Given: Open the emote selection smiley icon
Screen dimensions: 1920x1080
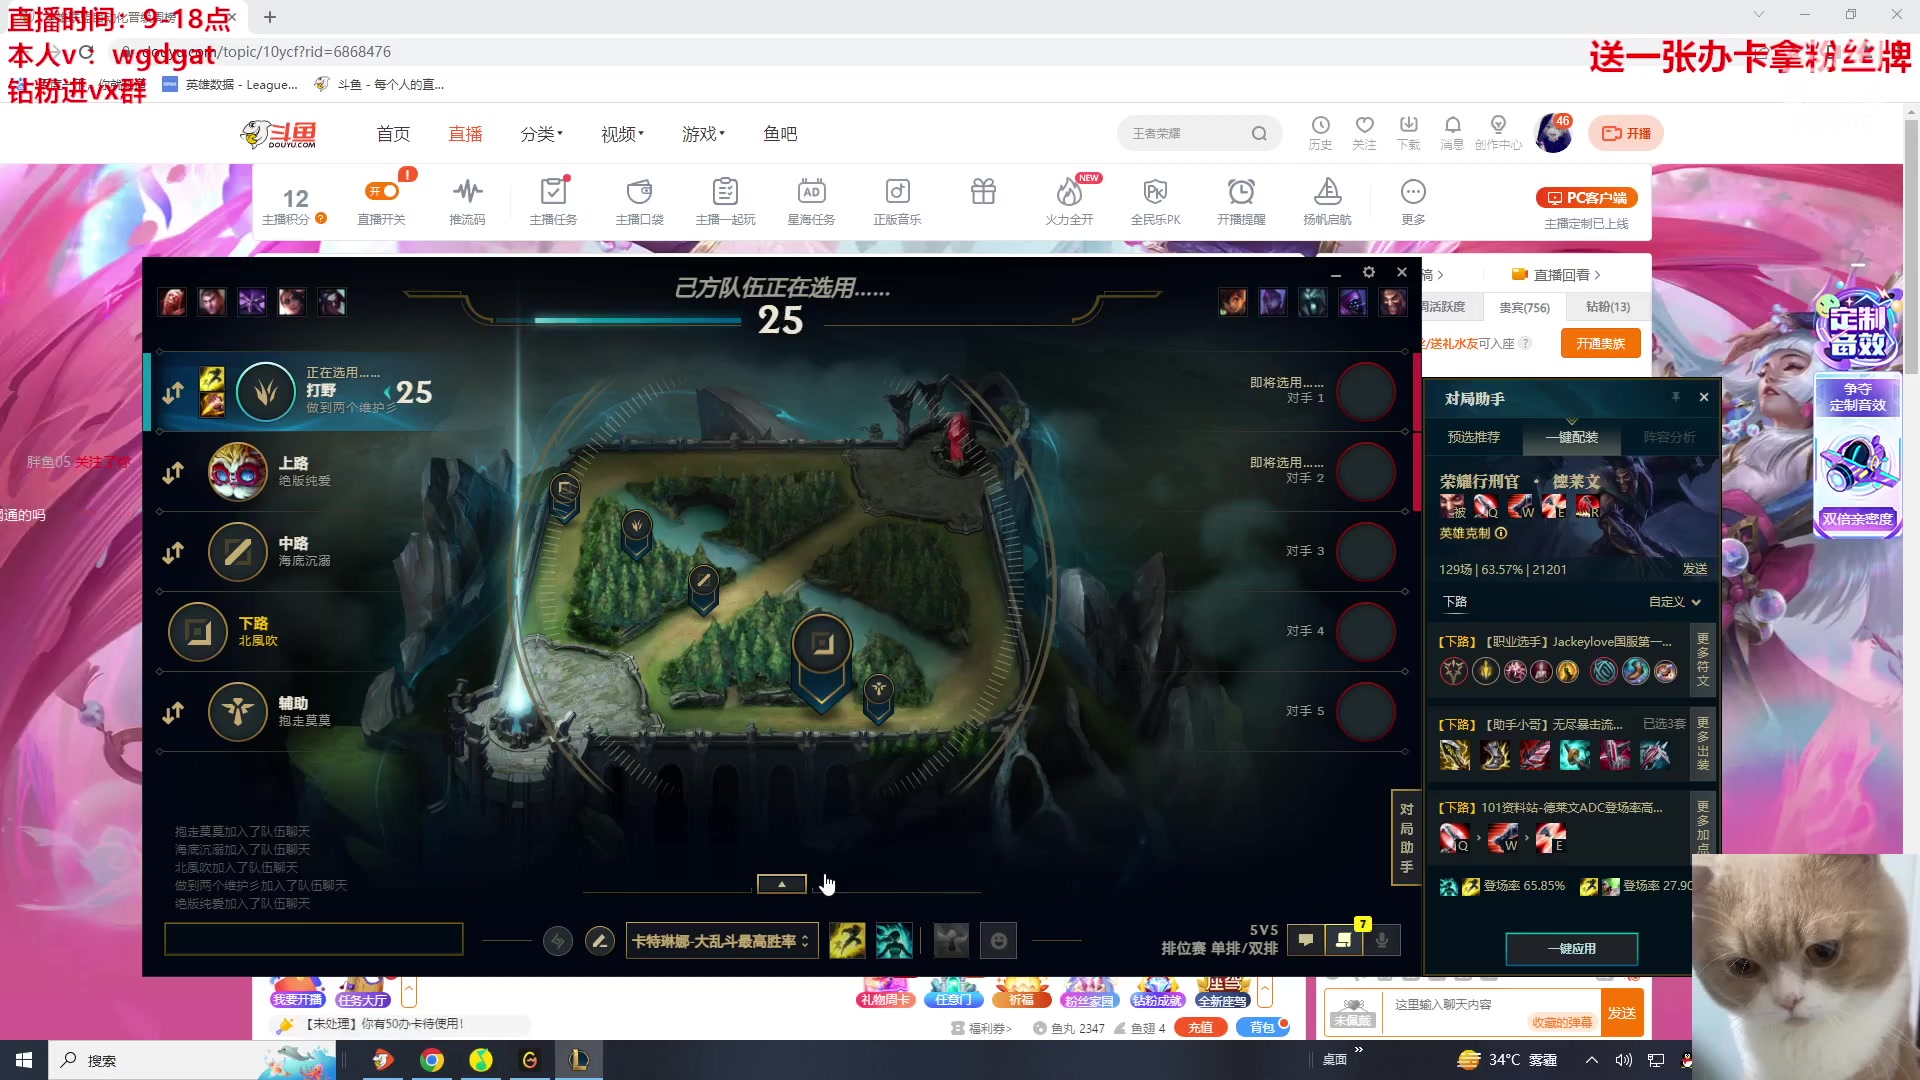Looking at the screenshot, I should [998, 941].
